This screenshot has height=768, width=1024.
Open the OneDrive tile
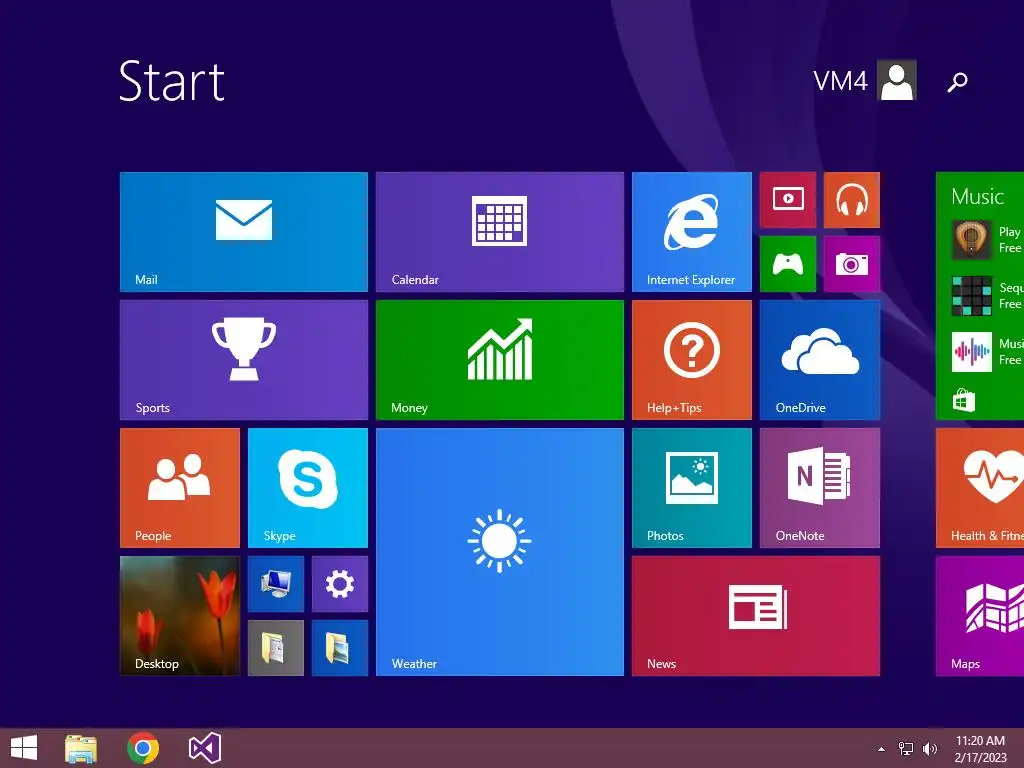[820, 360]
